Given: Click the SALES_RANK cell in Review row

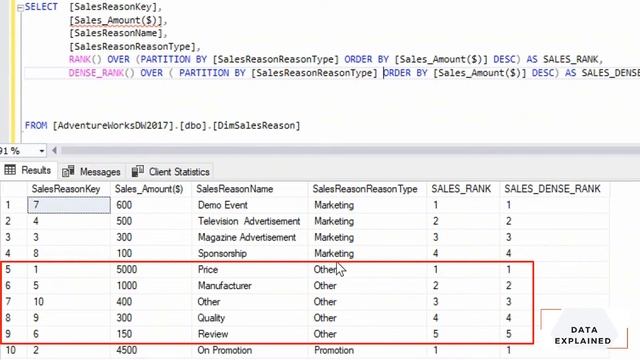Looking at the screenshot, I should (463, 334).
